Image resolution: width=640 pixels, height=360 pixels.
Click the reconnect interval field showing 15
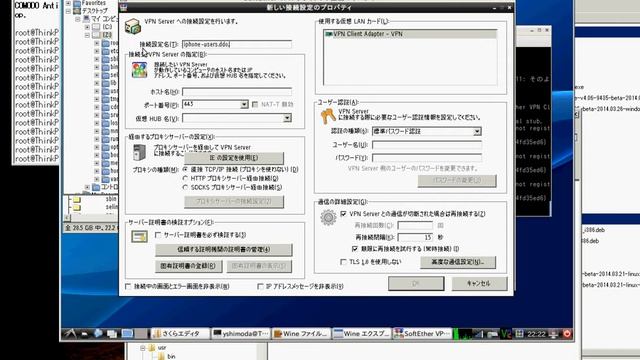[415, 237]
